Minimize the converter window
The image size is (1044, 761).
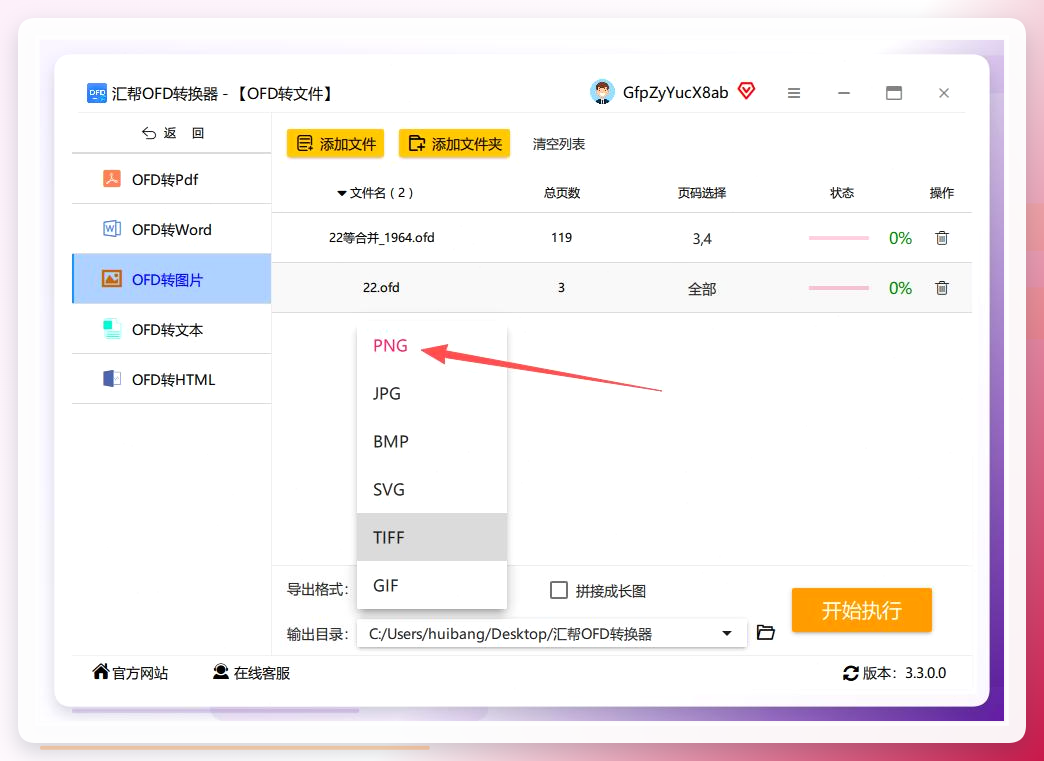click(x=844, y=93)
